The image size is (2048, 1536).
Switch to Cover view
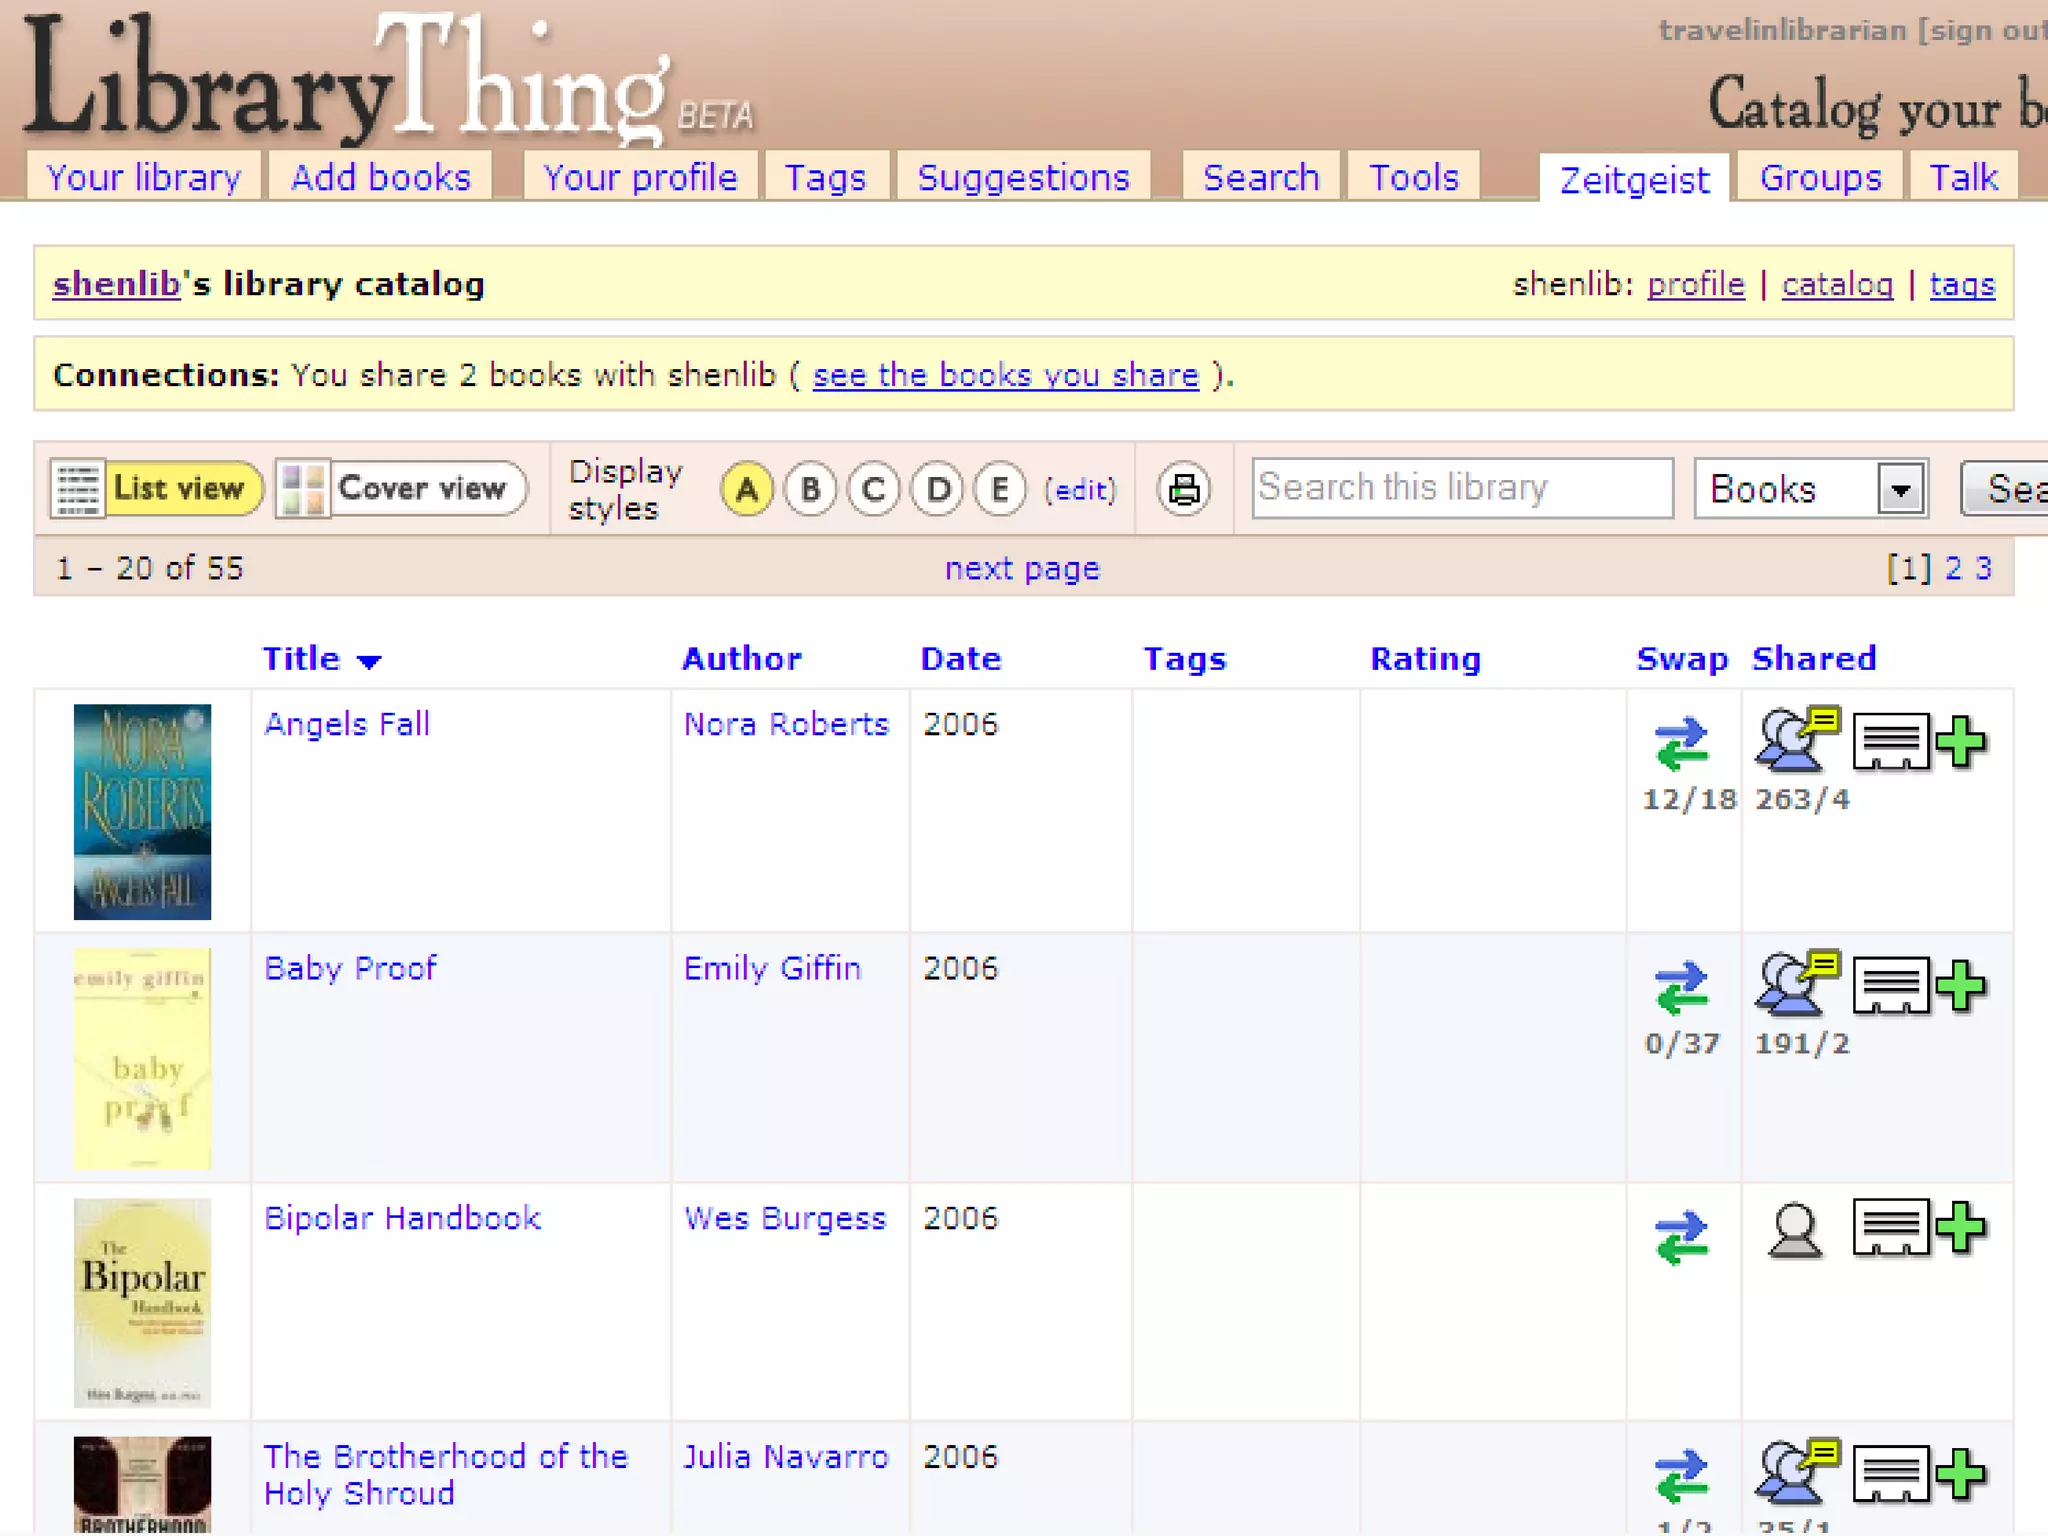coord(421,489)
